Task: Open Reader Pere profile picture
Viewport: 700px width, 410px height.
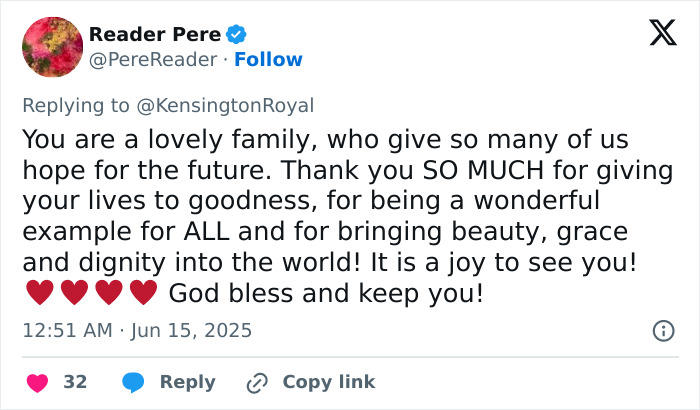Action: pos(52,46)
